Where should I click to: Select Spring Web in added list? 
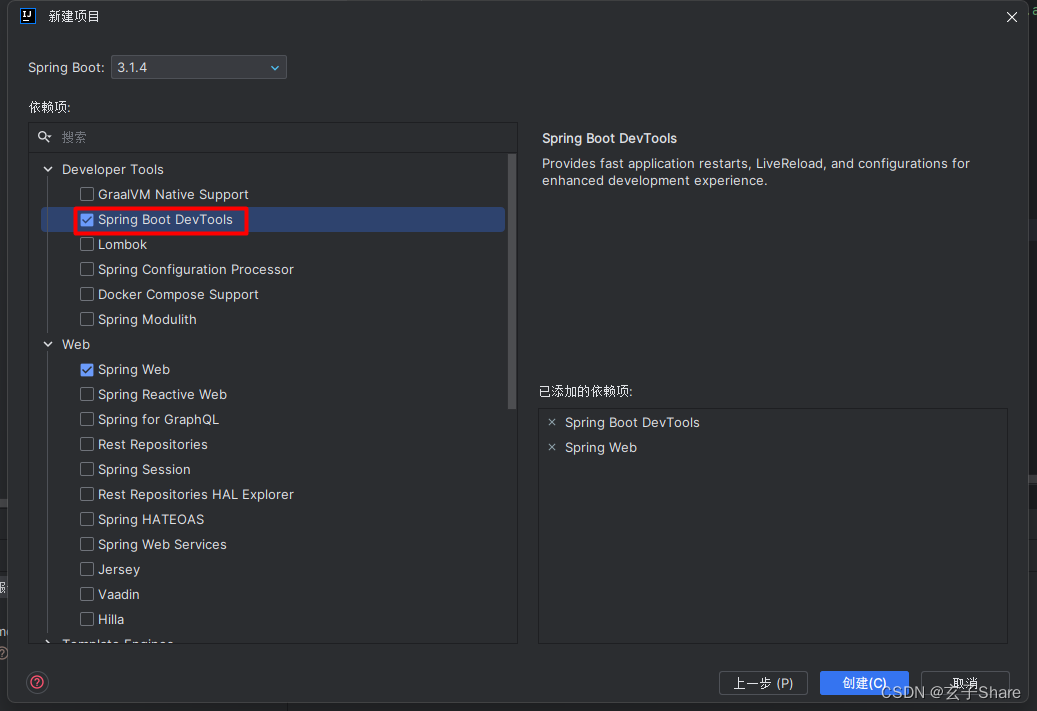(601, 448)
